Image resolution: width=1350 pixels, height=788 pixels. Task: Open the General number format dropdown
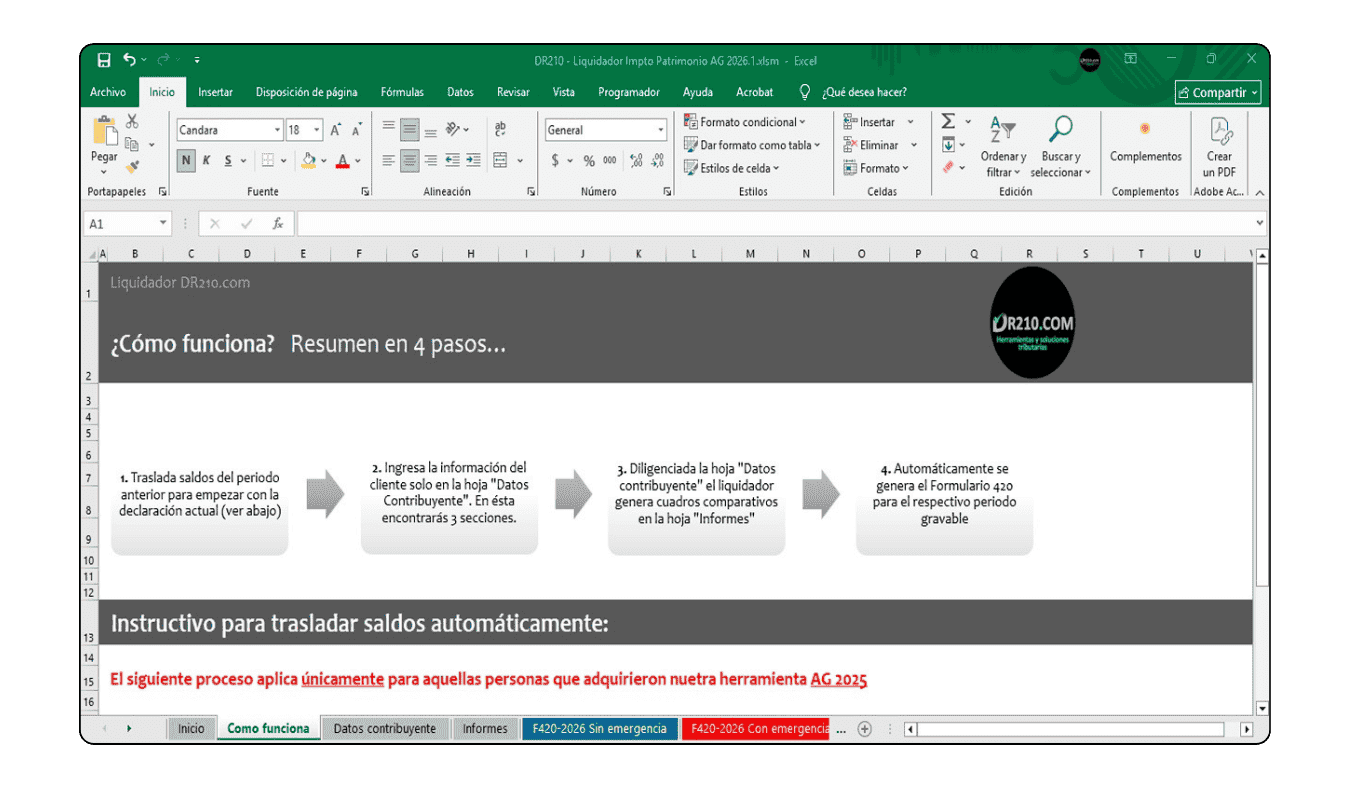[x=661, y=129]
